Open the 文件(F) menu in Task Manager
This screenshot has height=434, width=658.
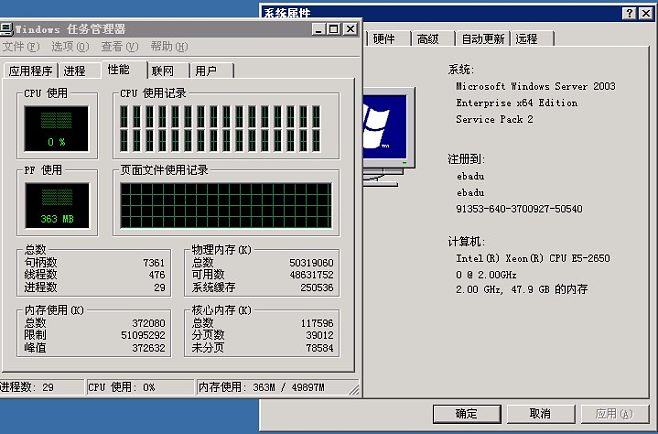coord(21,46)
